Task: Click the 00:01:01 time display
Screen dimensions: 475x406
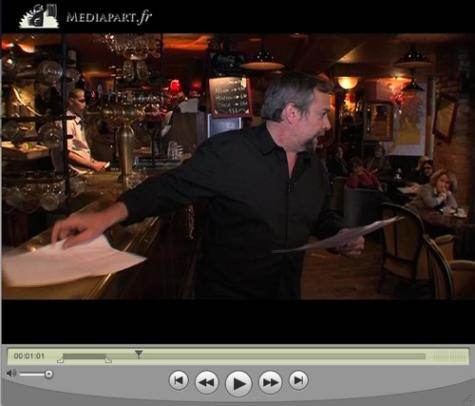Action: [x=29, y=356]
